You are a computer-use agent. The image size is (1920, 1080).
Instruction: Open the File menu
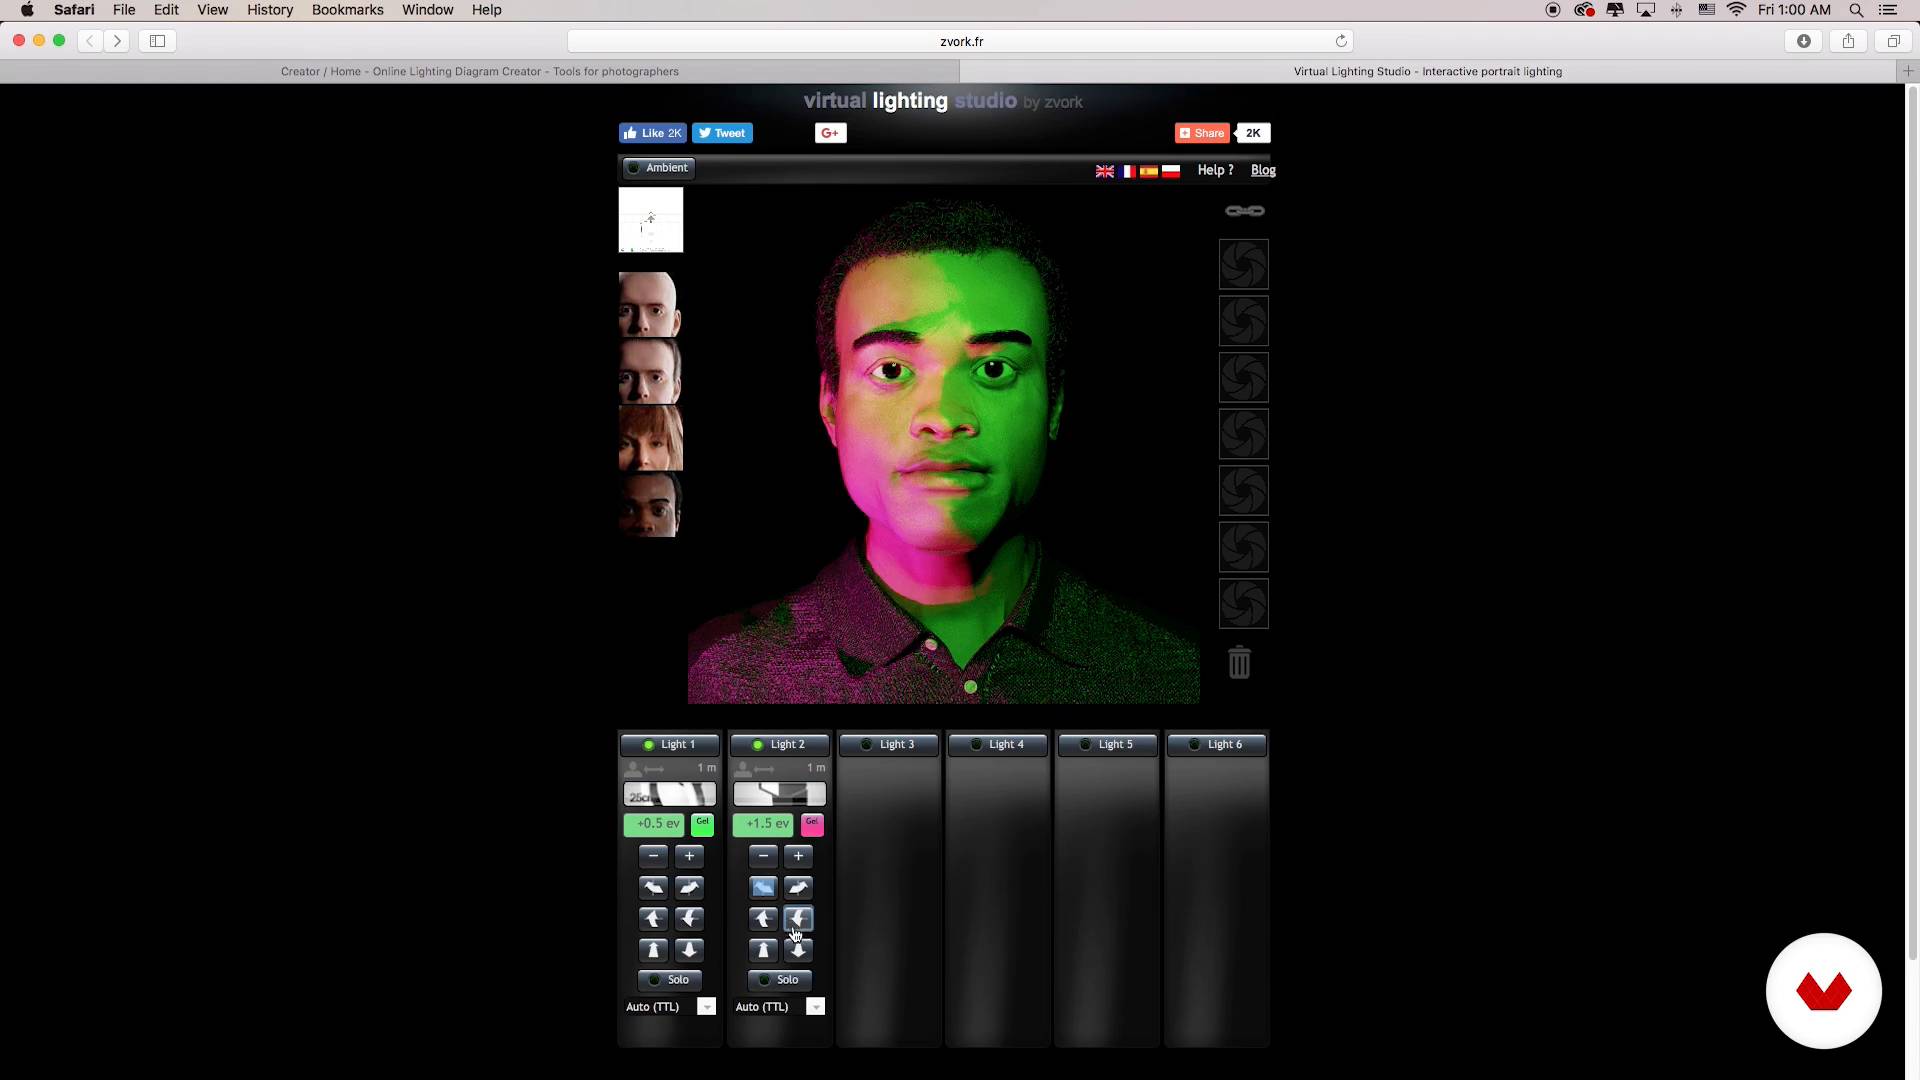[x=124, y=10]
